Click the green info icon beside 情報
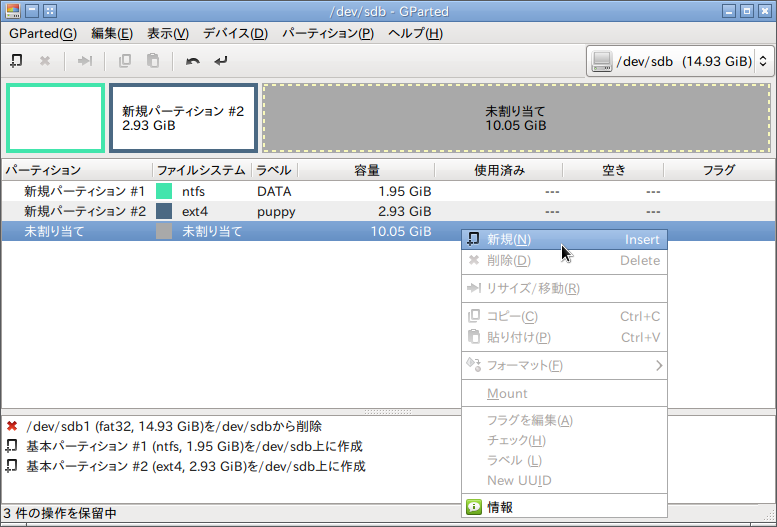The image size is (777, 527). (474, 507)
